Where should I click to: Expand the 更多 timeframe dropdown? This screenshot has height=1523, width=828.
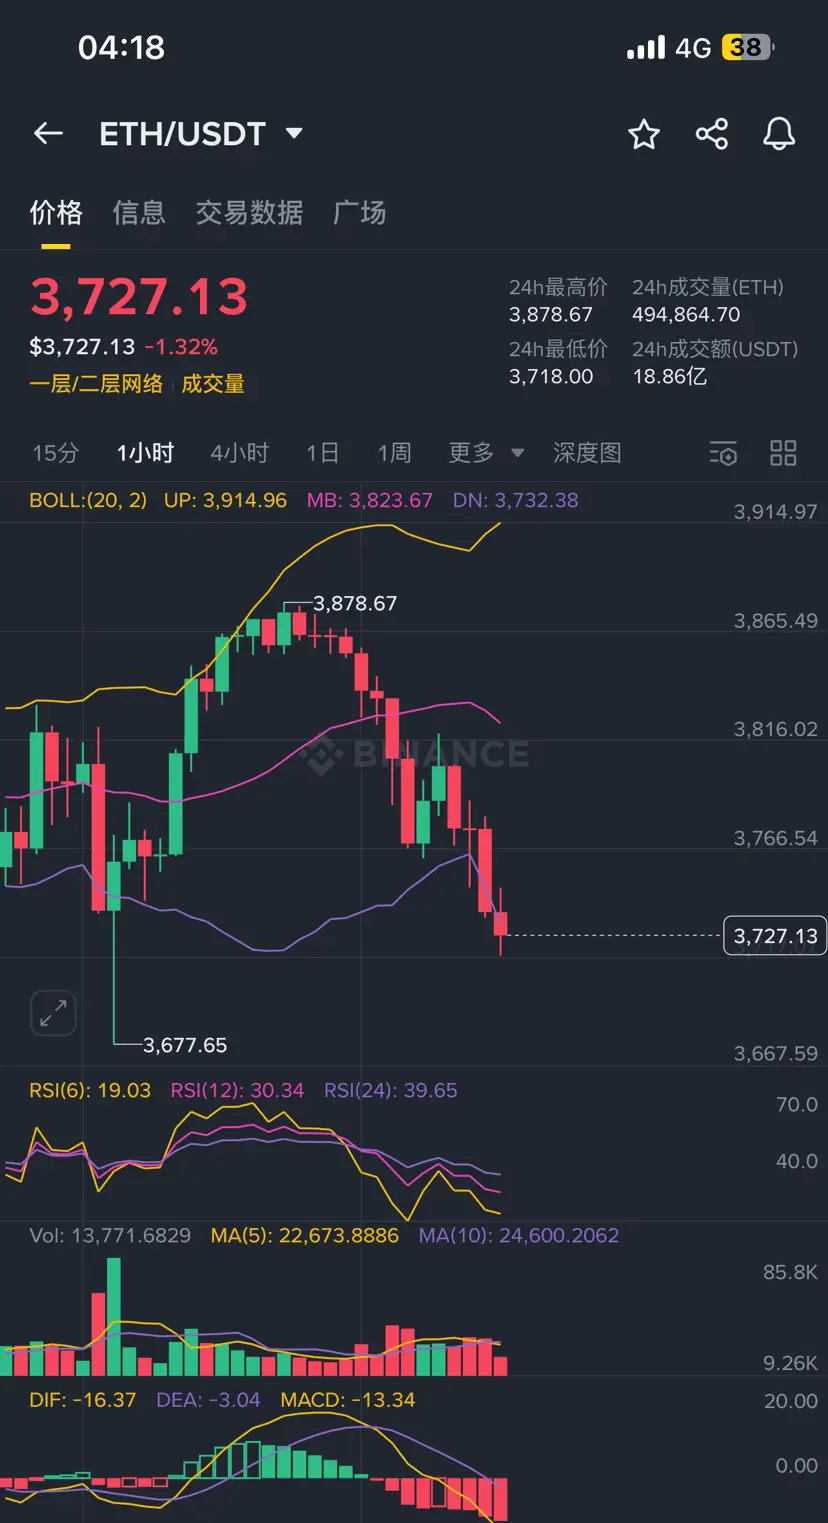(x=486, y=453)
